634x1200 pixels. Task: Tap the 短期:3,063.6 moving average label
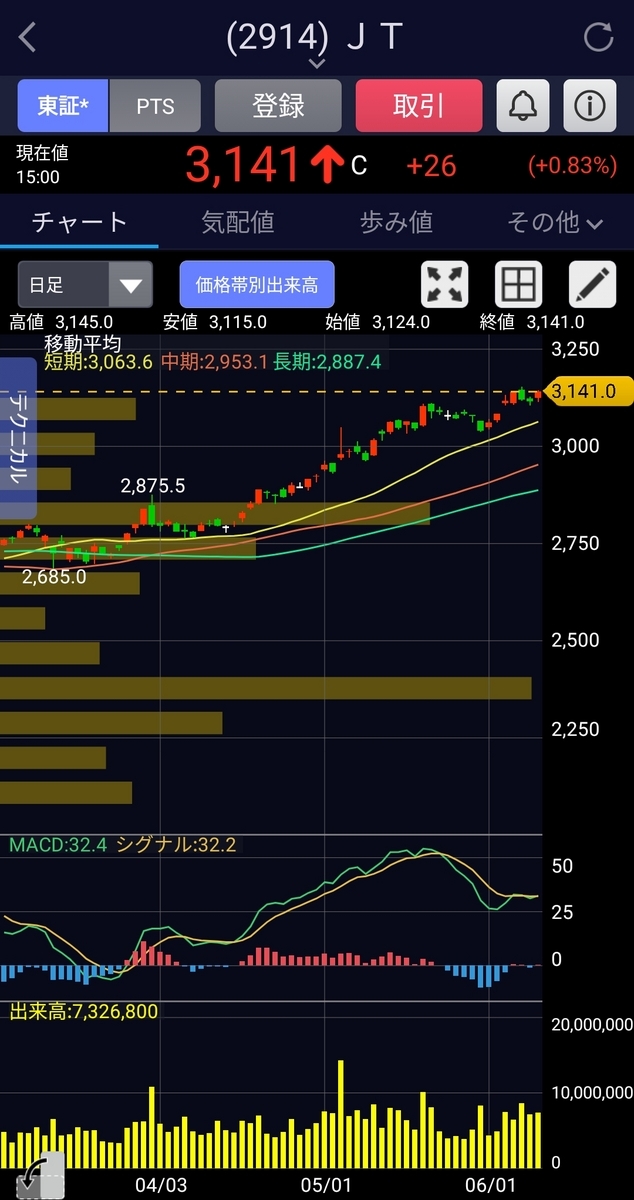click(x=98, y=362)
